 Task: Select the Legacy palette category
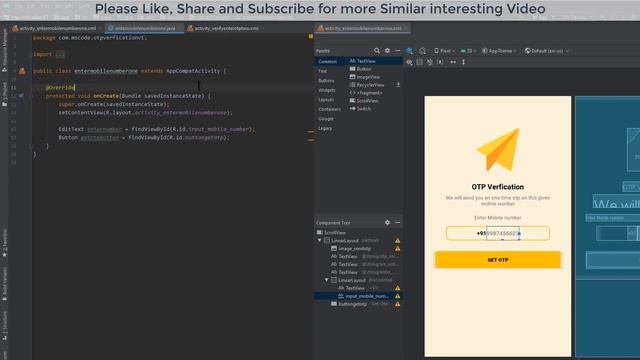(325, 128)
